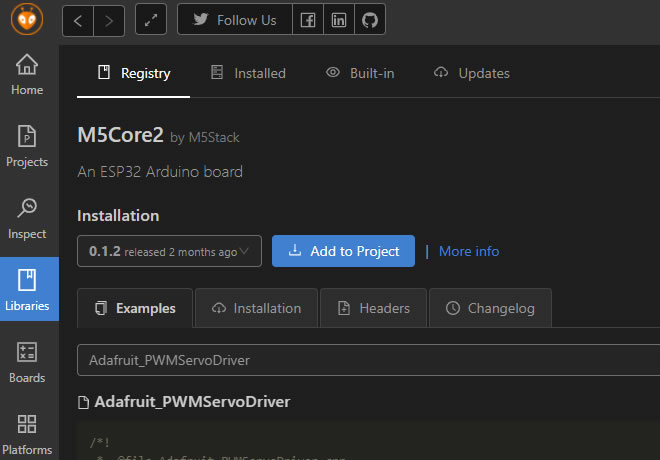660x460 pixels.
Task: Follow the More info link
Action: pos(468,251)
